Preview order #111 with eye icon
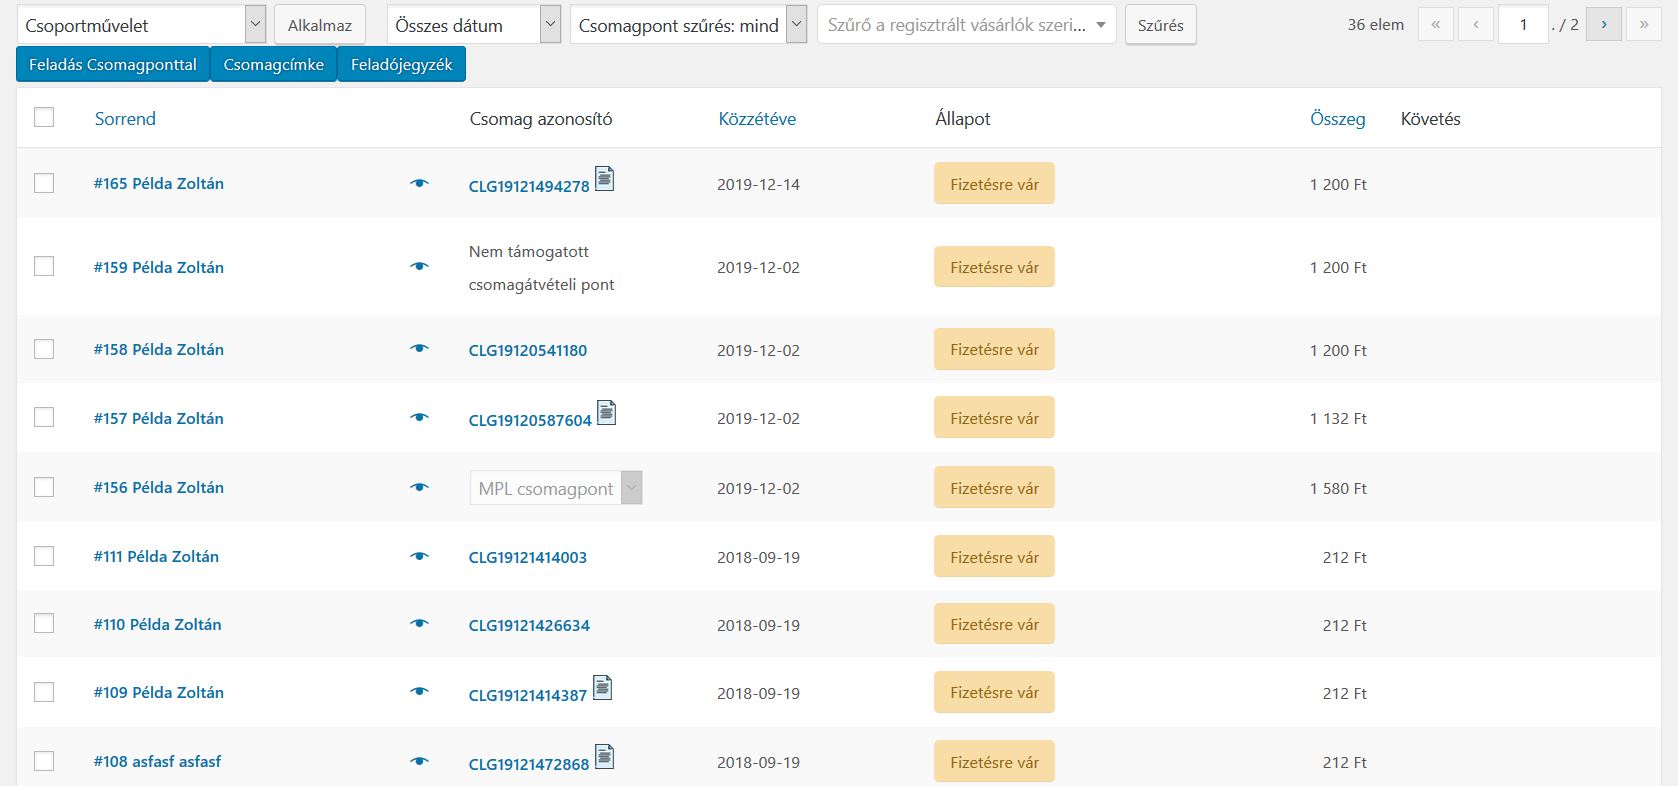1678x786 pixels. (x=419, y=557)
